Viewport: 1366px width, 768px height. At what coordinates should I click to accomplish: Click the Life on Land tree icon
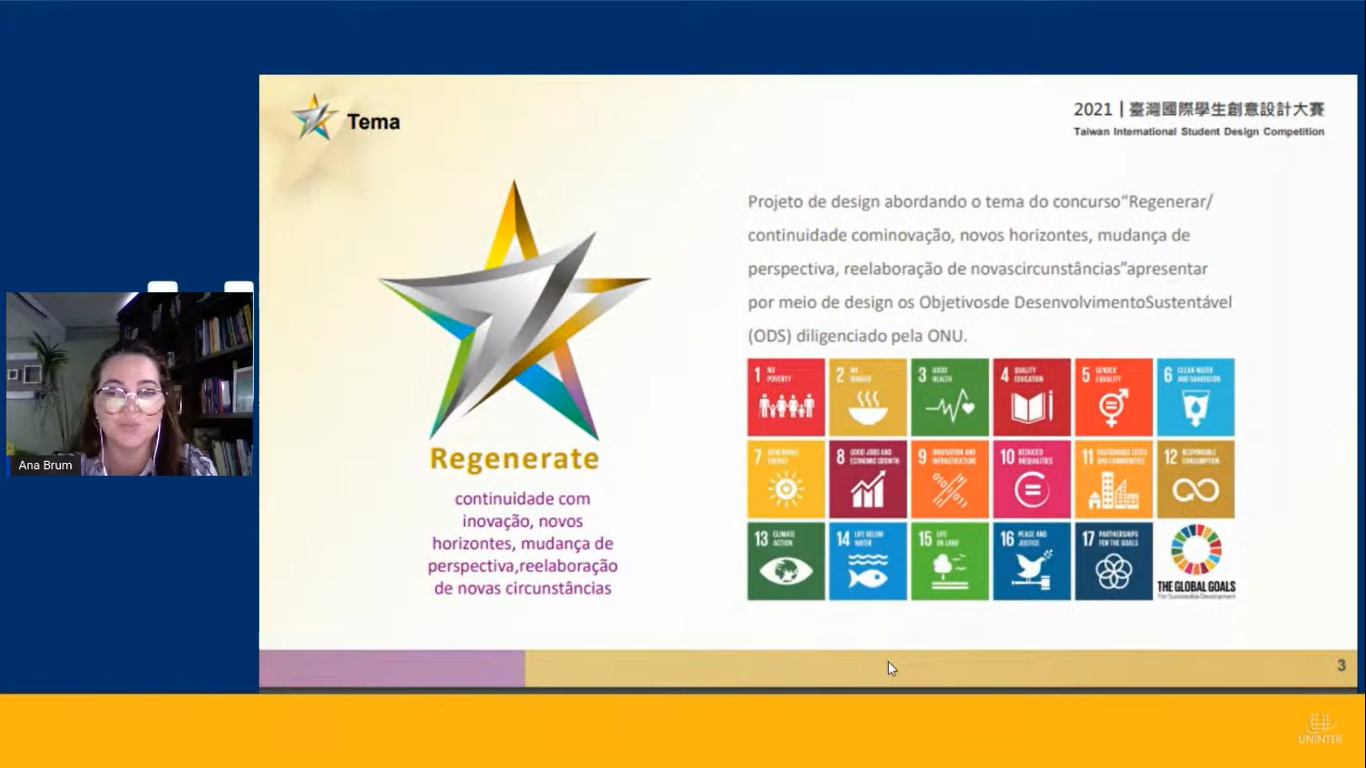[x=950, y=571]
